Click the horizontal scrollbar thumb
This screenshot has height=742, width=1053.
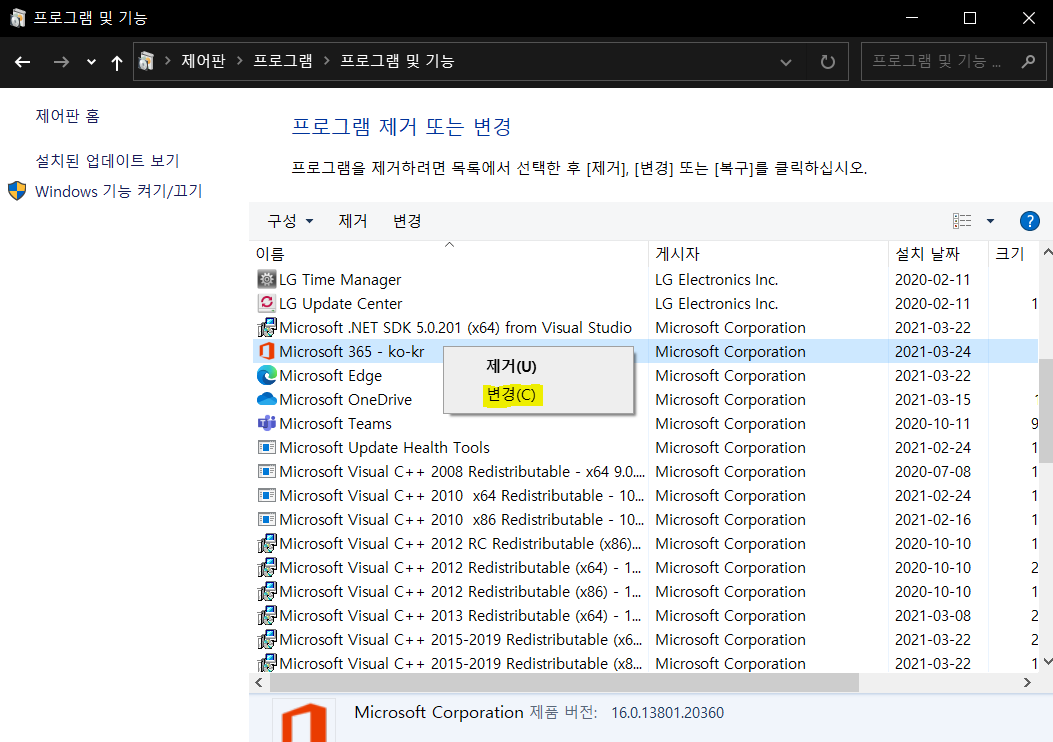[x=564, y=682]
